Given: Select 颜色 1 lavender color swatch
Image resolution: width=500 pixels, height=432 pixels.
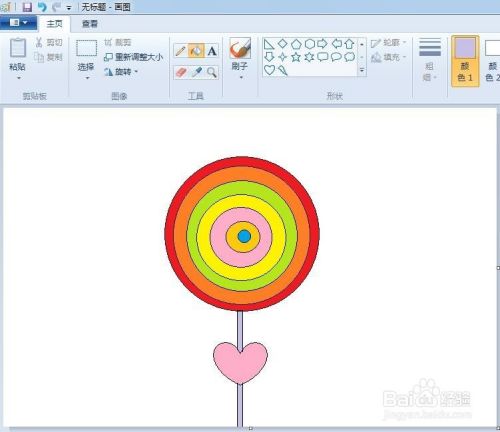Looking at the screenshot, I should click(x=465, y=61).
